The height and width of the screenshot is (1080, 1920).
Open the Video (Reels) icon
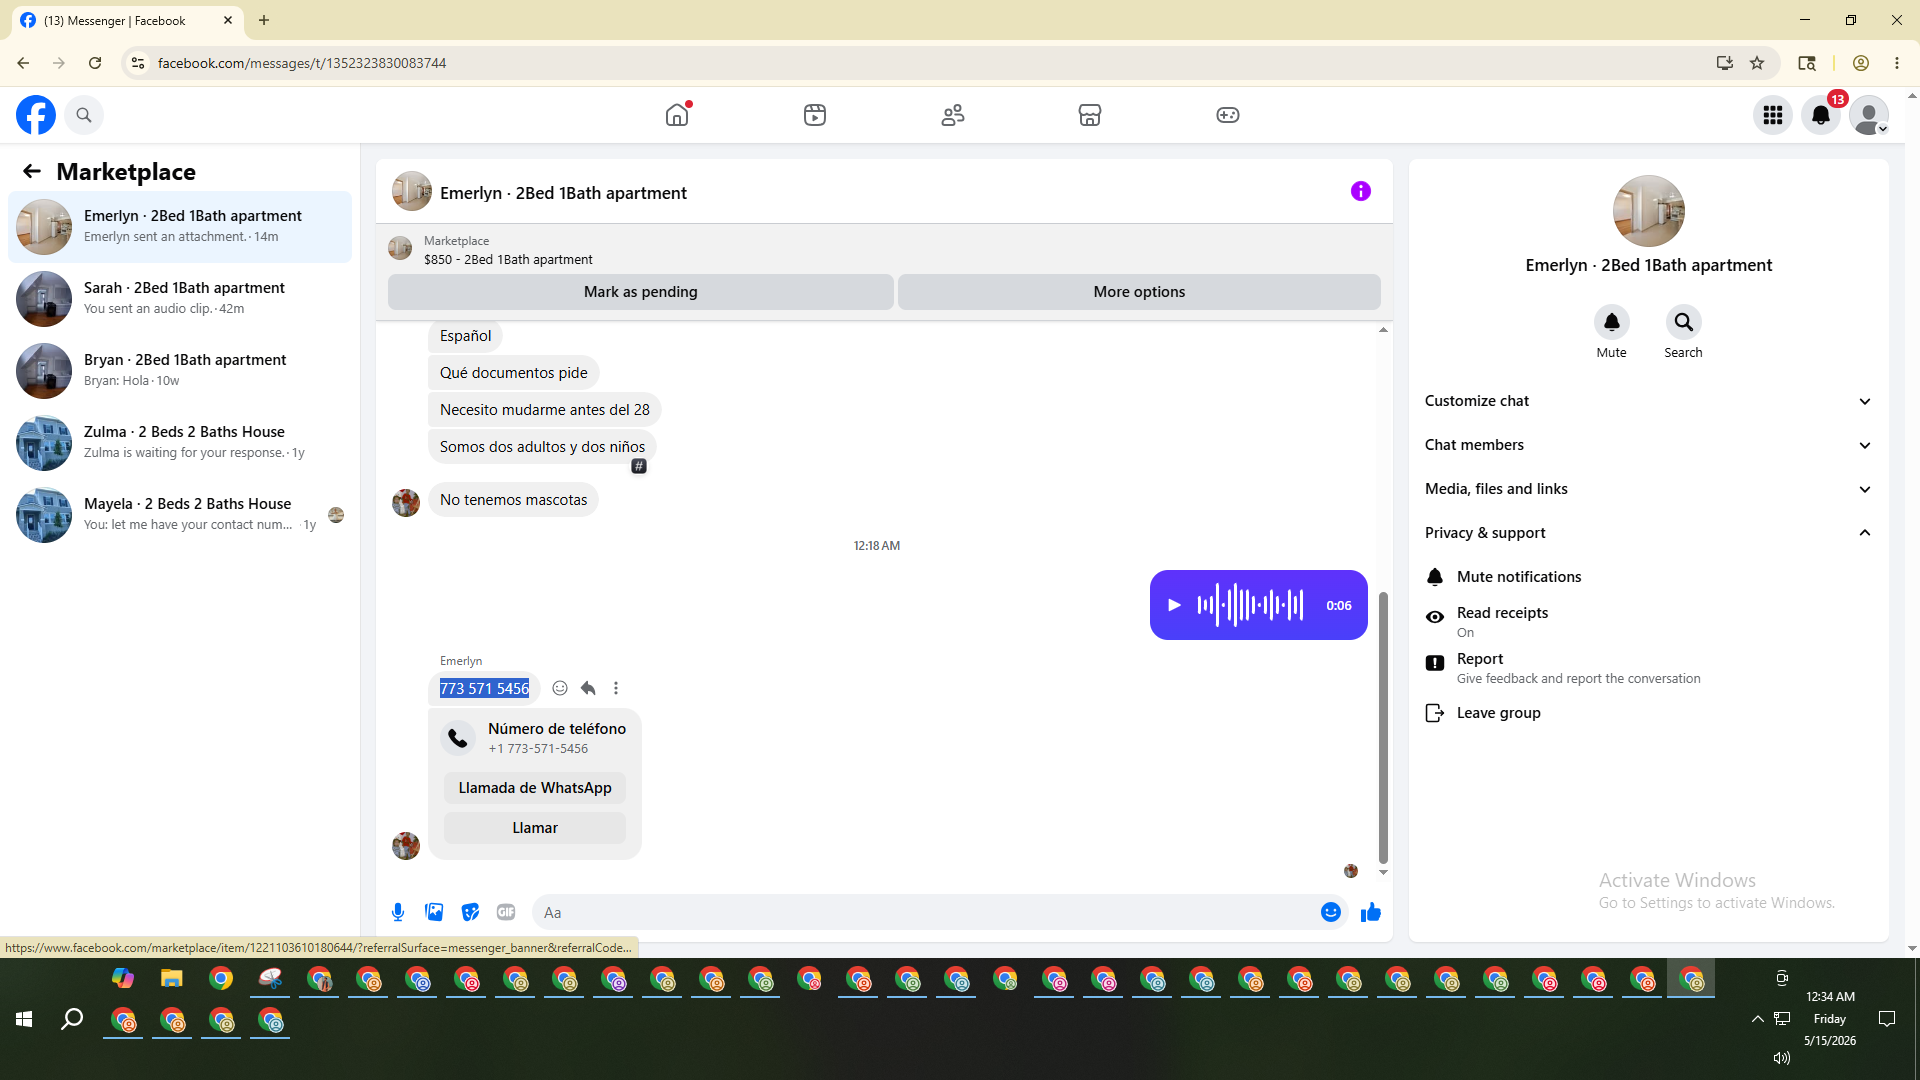point(815,115)
